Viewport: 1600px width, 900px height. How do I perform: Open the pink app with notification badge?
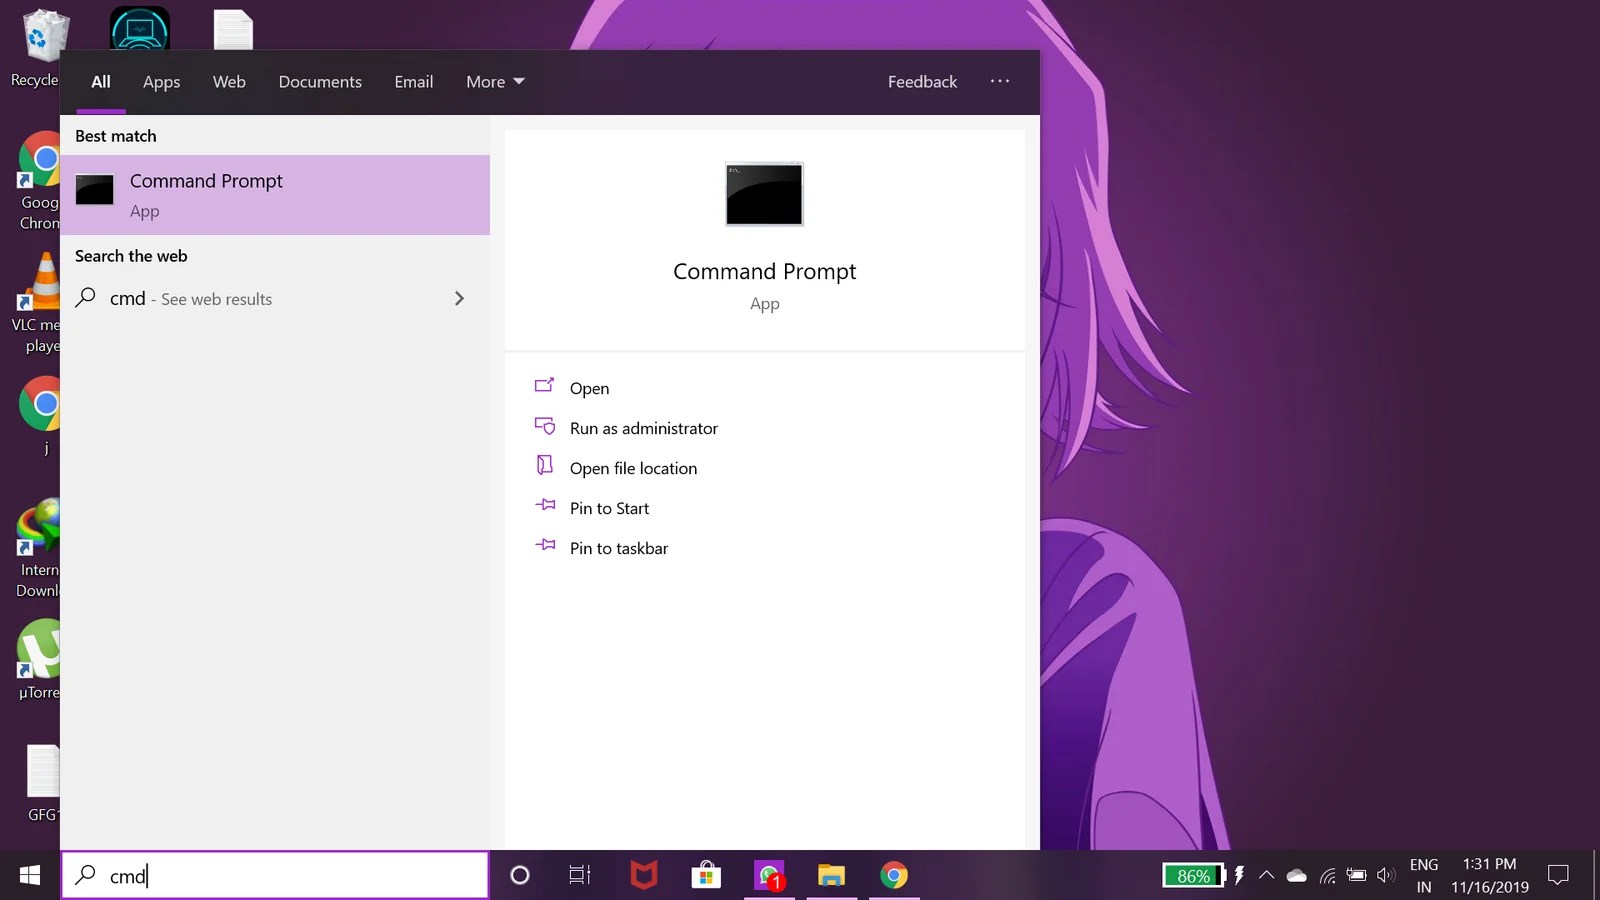[x=769, y=875]
